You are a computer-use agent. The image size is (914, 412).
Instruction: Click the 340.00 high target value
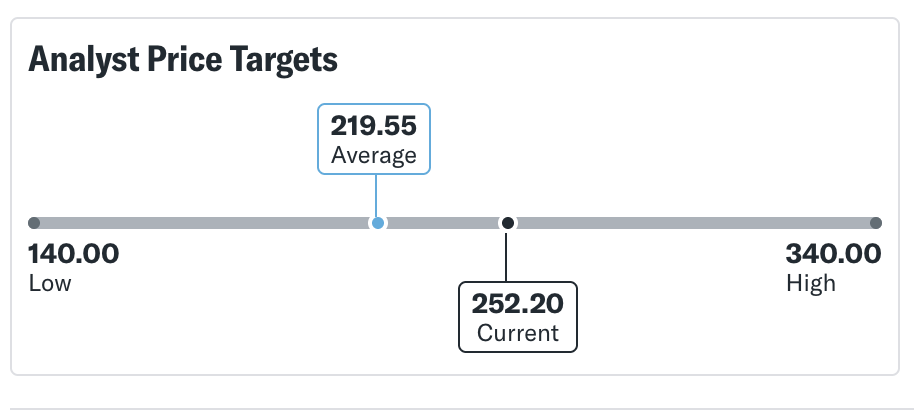point(833,254)
